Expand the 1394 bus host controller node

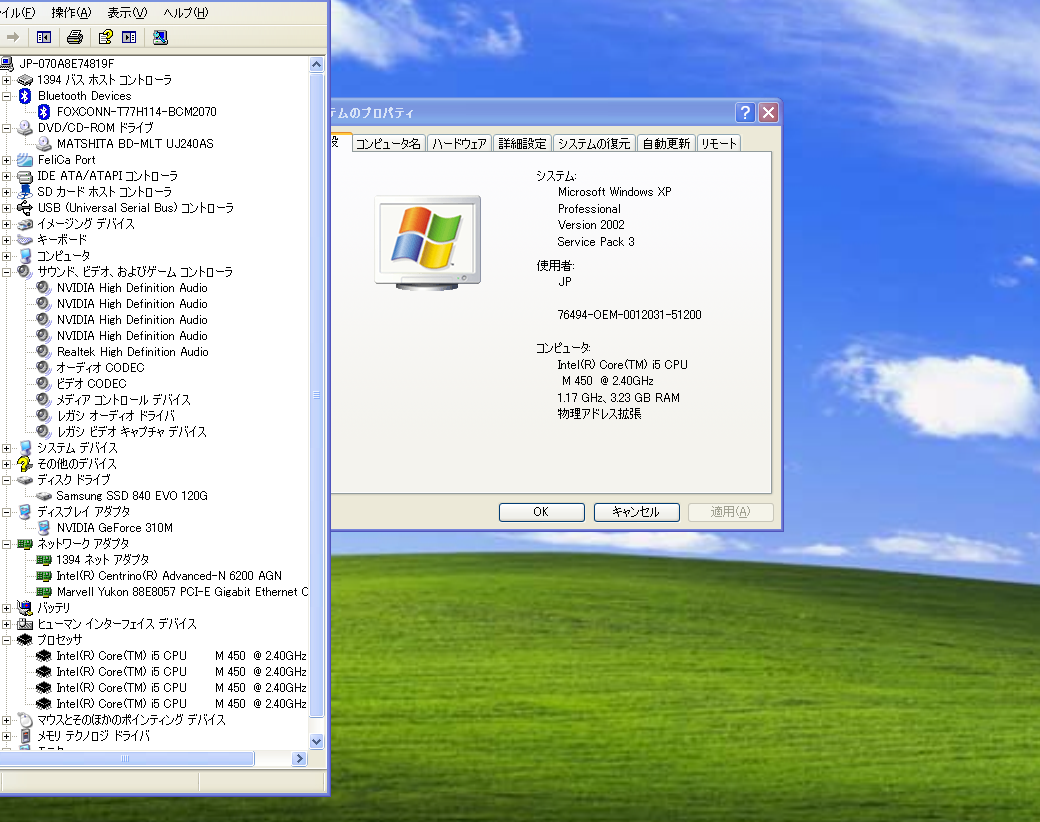tap(7, 80)
